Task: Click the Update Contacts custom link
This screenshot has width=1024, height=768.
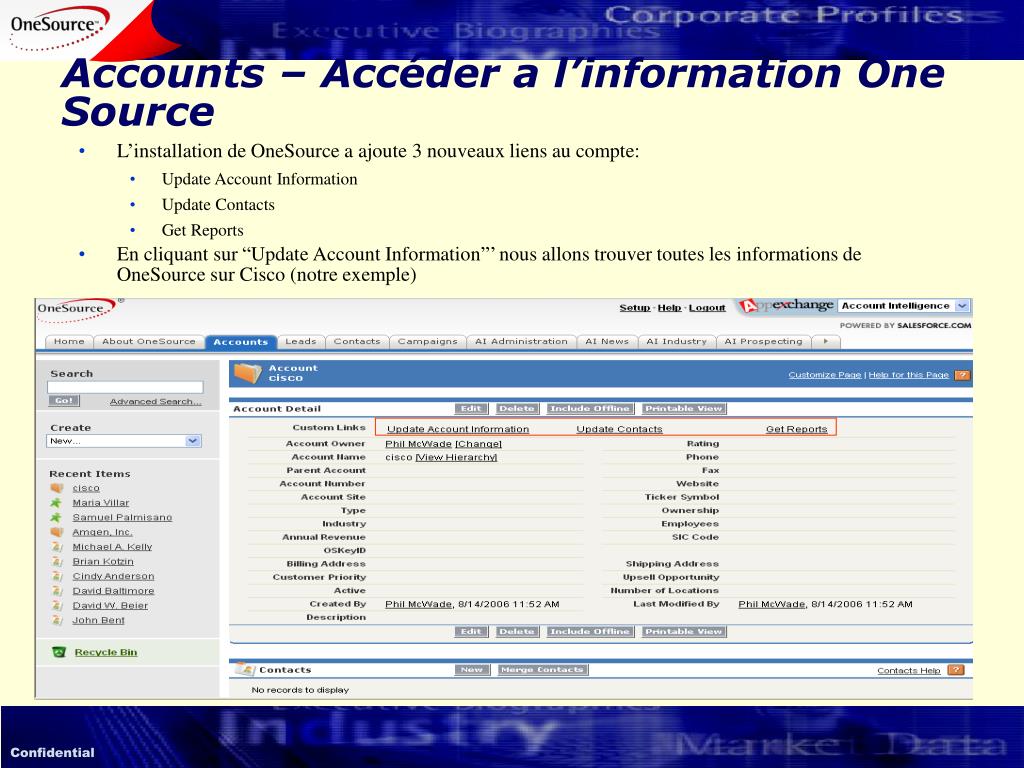Action: tap(619, 429)
